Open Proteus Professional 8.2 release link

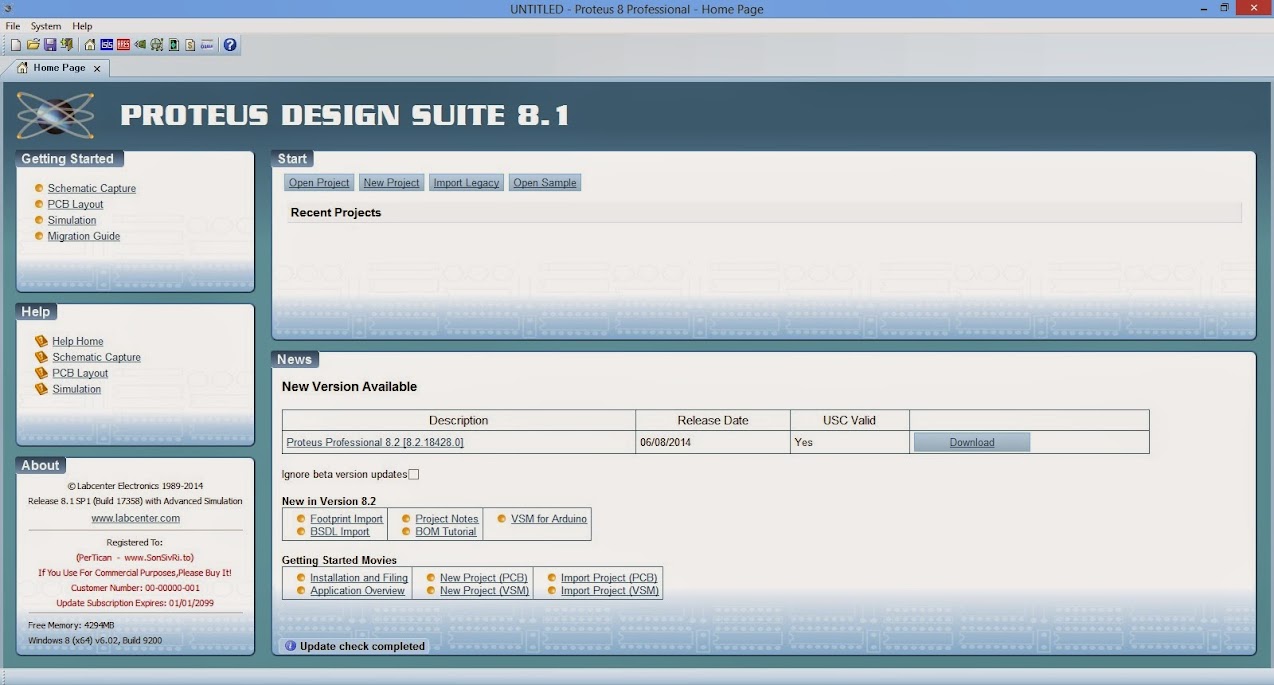coord(375,442)
